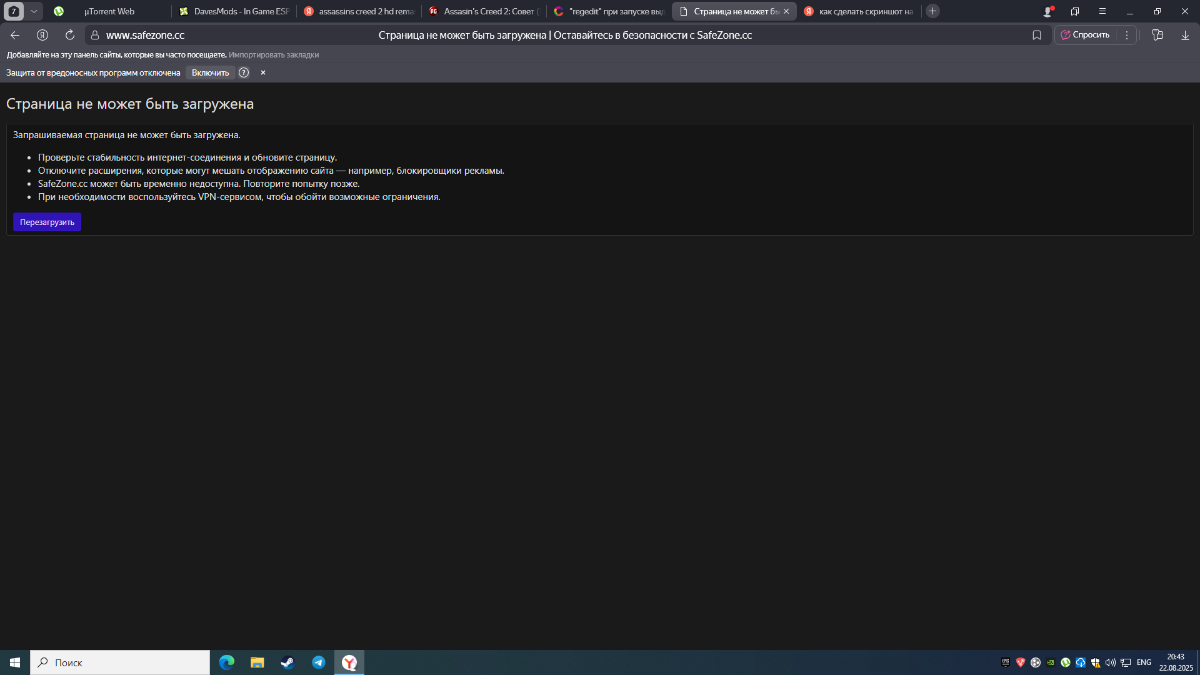Viewport: 1200px width, 675px height.
Task: Click the ENG language indicator
Action: point(1144,662)
